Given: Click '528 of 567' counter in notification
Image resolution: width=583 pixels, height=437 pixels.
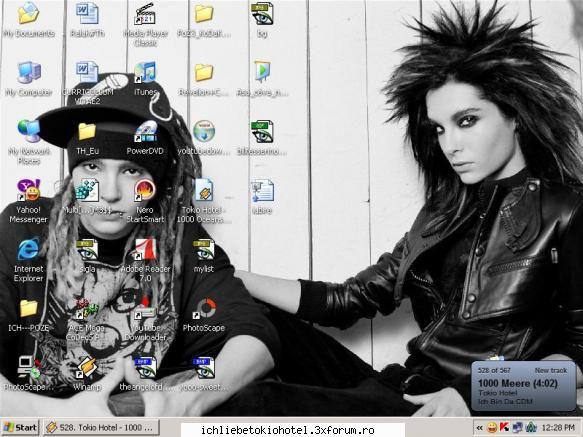Looking at the screenshot, I should coord(494,370).
